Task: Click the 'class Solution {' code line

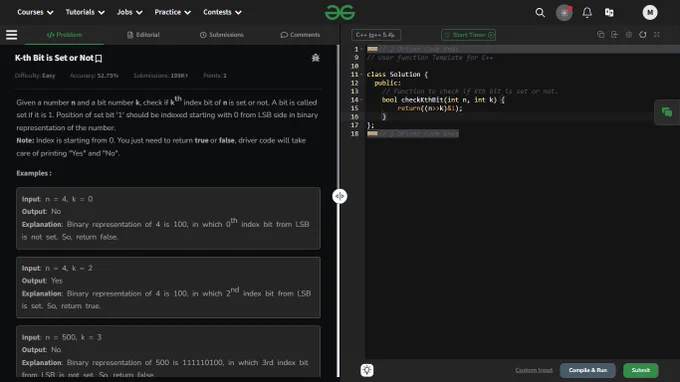Action: [397, 75]
